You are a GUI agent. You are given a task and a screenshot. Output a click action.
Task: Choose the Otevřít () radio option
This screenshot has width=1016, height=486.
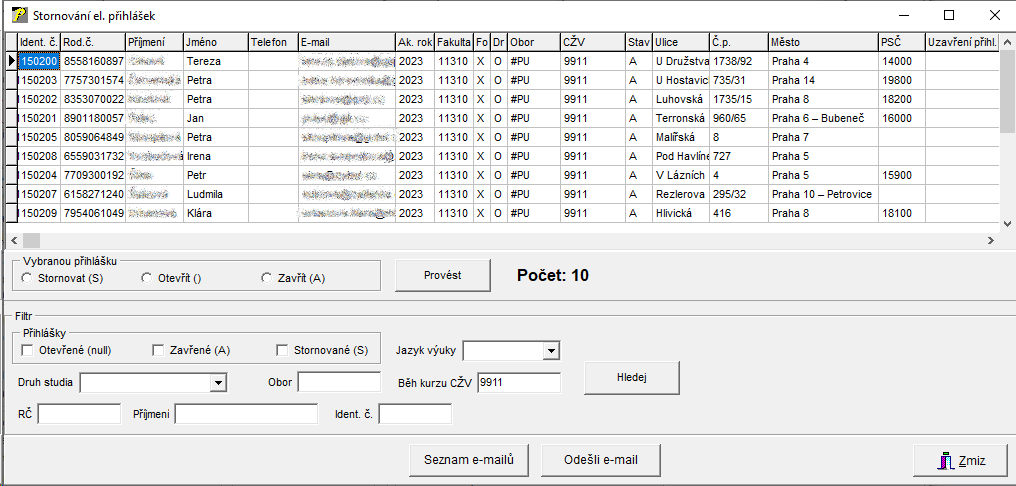(x=148, y=278)
